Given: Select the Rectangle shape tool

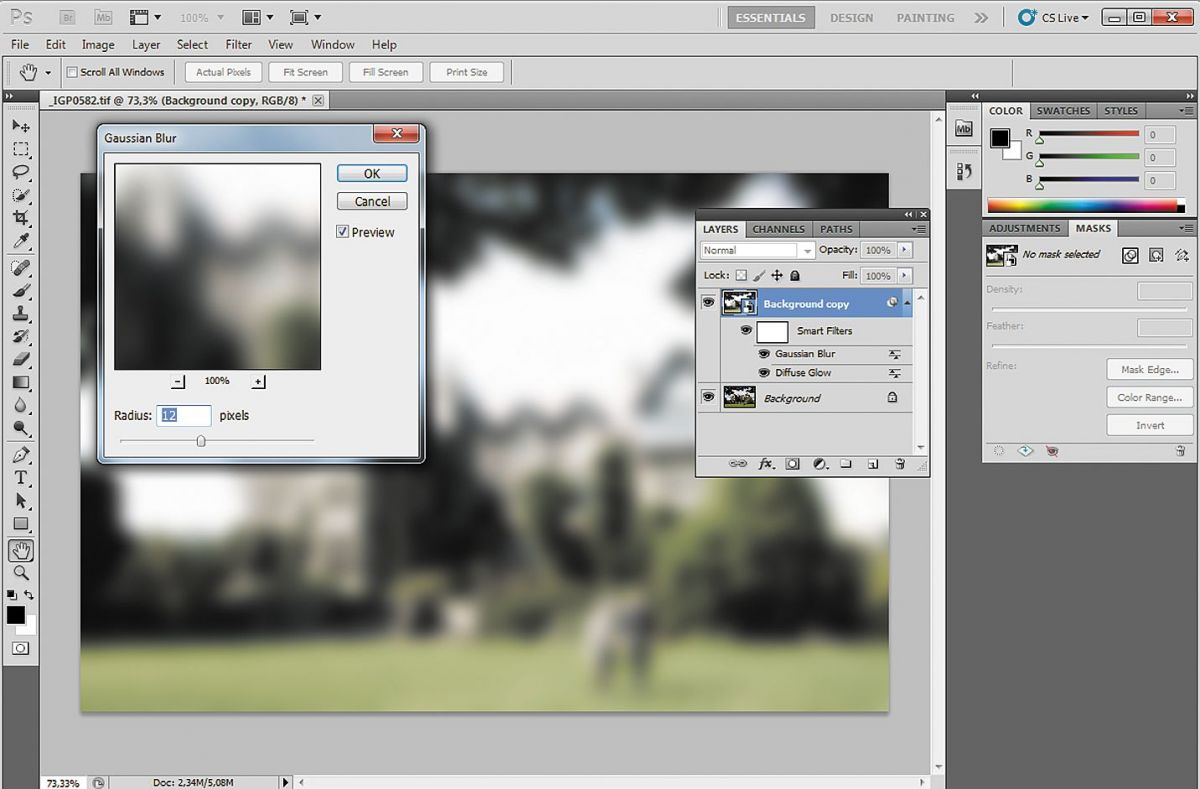Looking at the screenshot, I should (20, 524).
